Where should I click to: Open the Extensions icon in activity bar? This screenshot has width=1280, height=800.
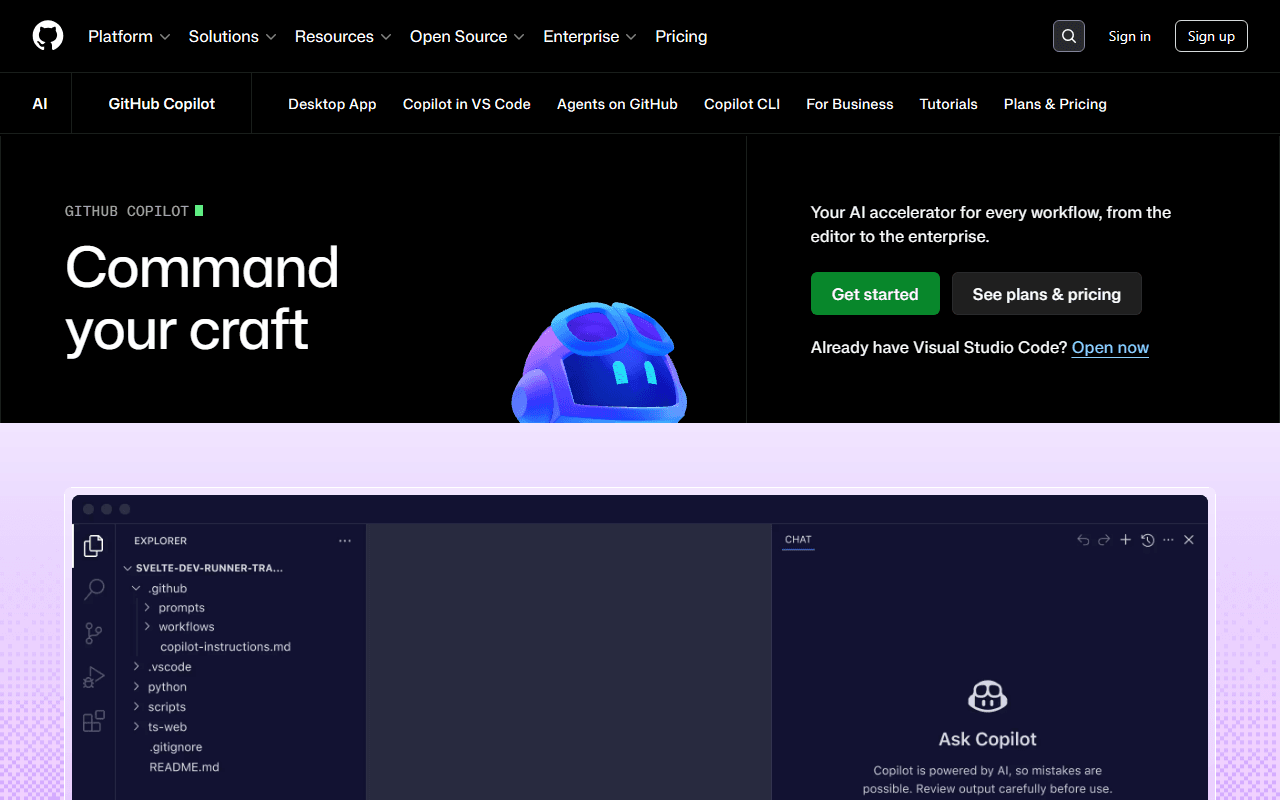[94, 721]
